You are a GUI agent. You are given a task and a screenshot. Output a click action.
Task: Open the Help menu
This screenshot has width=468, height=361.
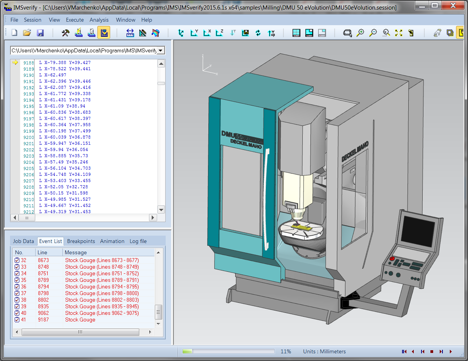coord(146,20)
